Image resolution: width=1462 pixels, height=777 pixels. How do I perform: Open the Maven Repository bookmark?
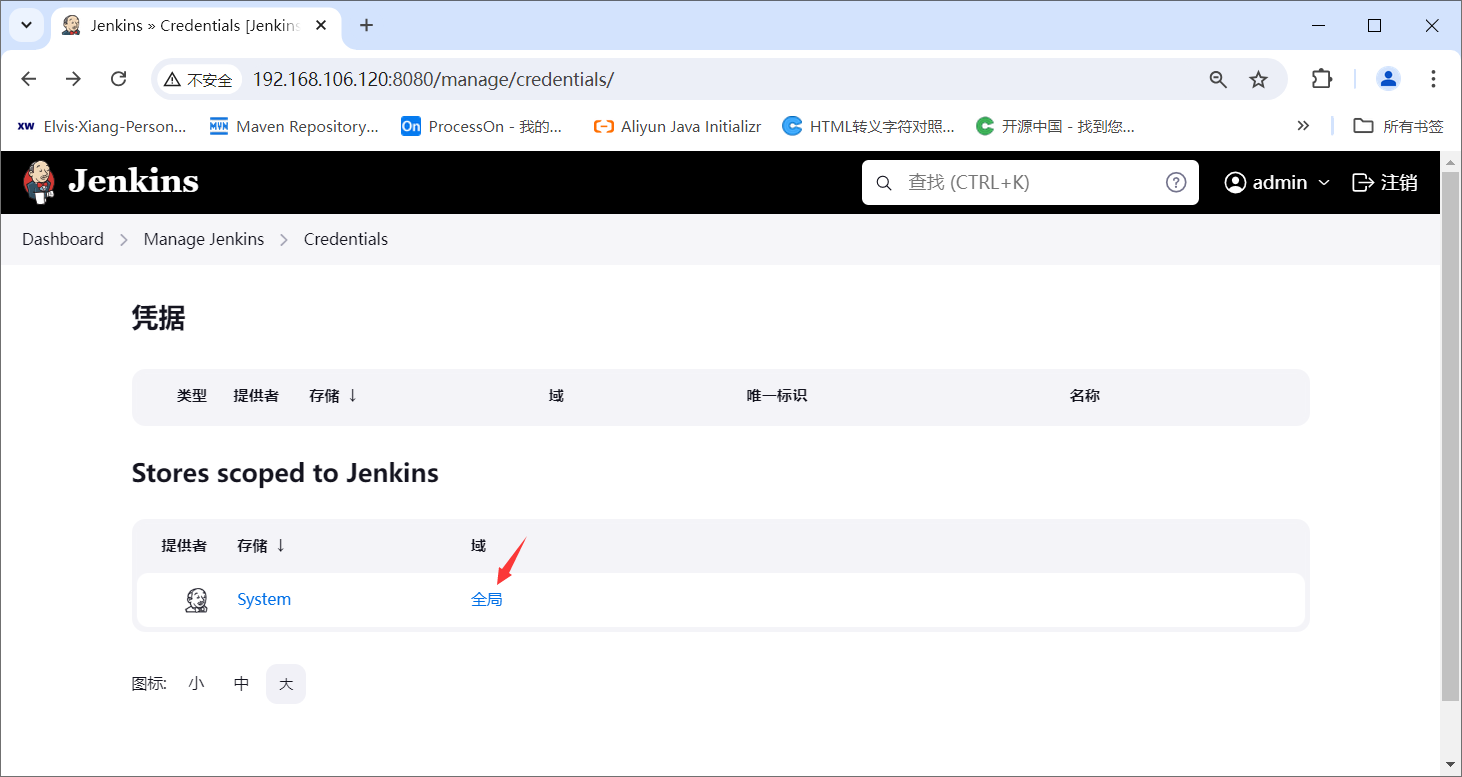click(294, 126)
